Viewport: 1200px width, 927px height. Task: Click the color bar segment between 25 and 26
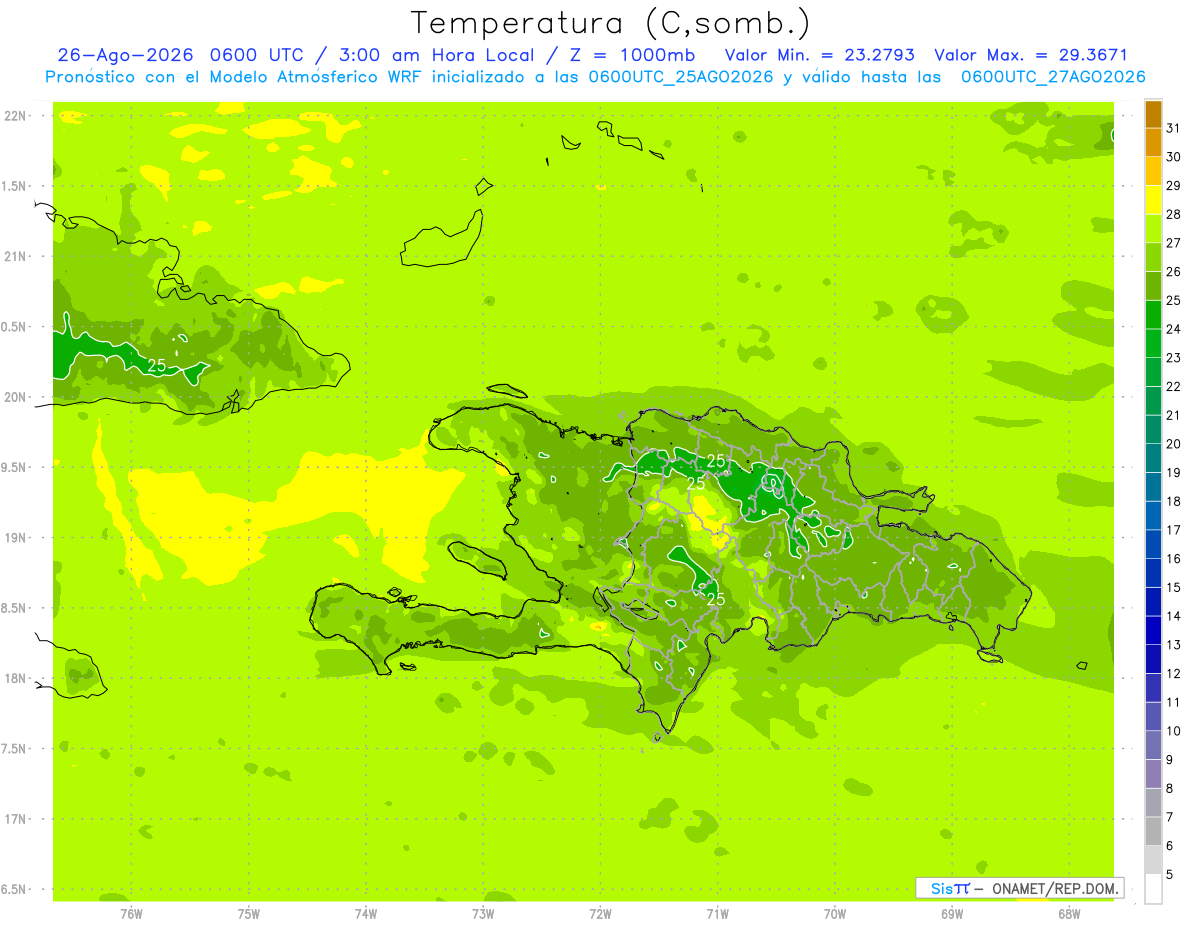point(1153,286)
